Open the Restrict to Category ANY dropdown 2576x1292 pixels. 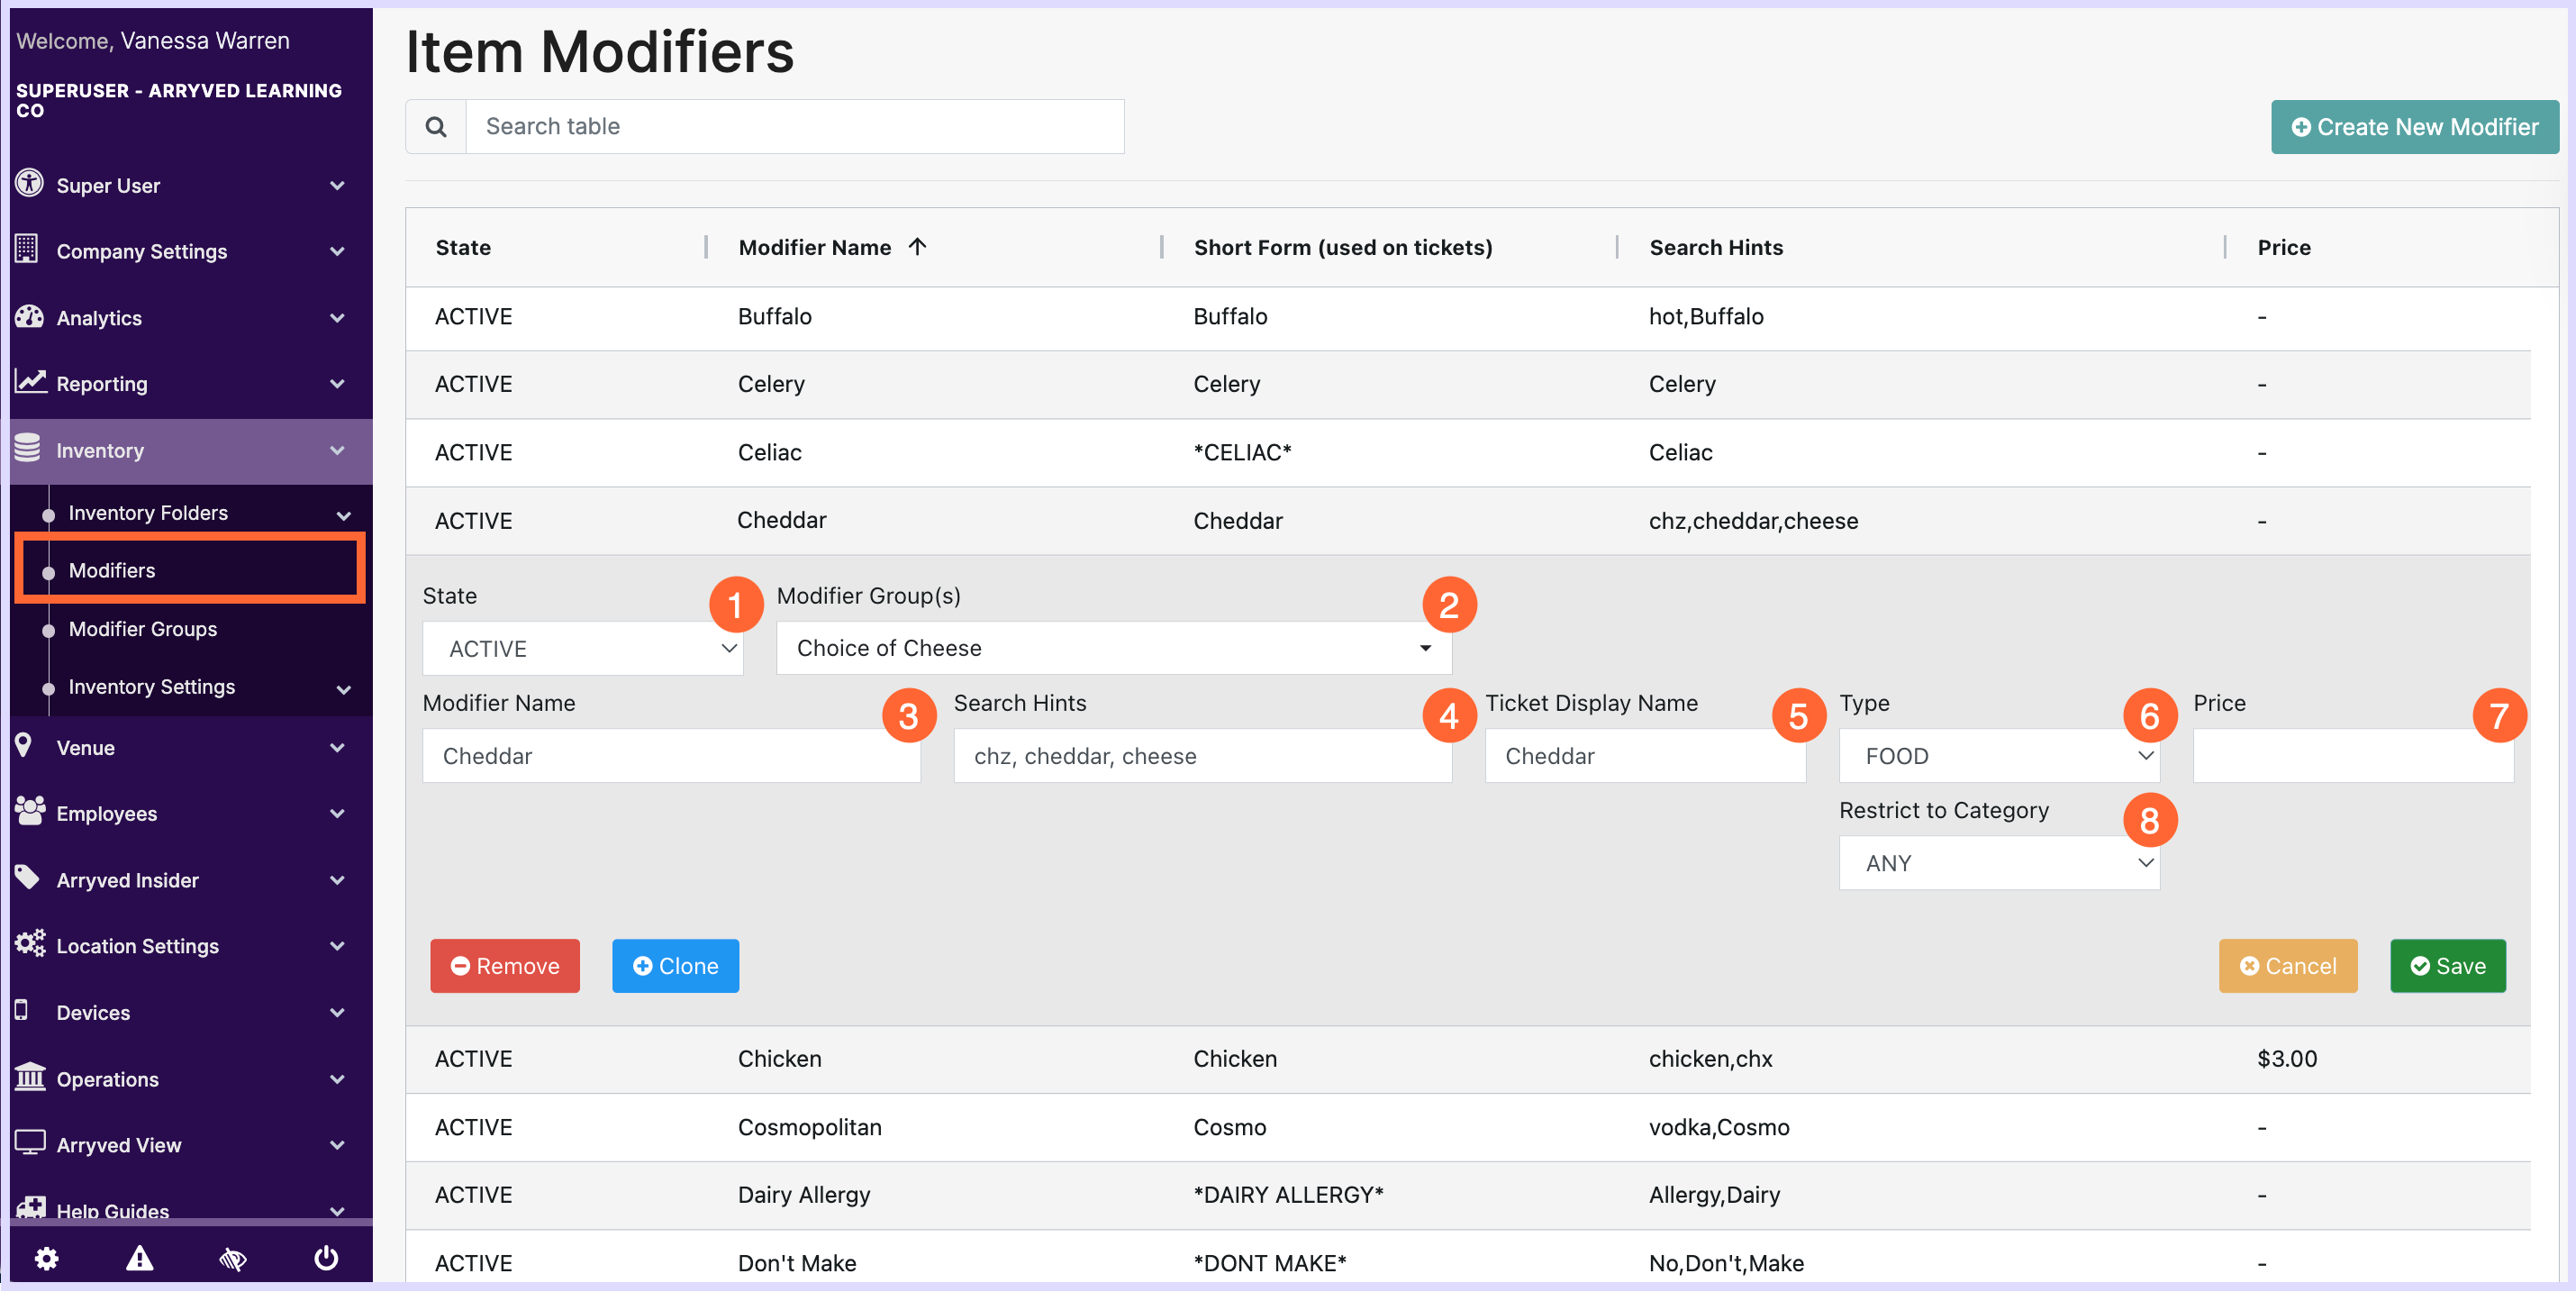pos(1998,863)
